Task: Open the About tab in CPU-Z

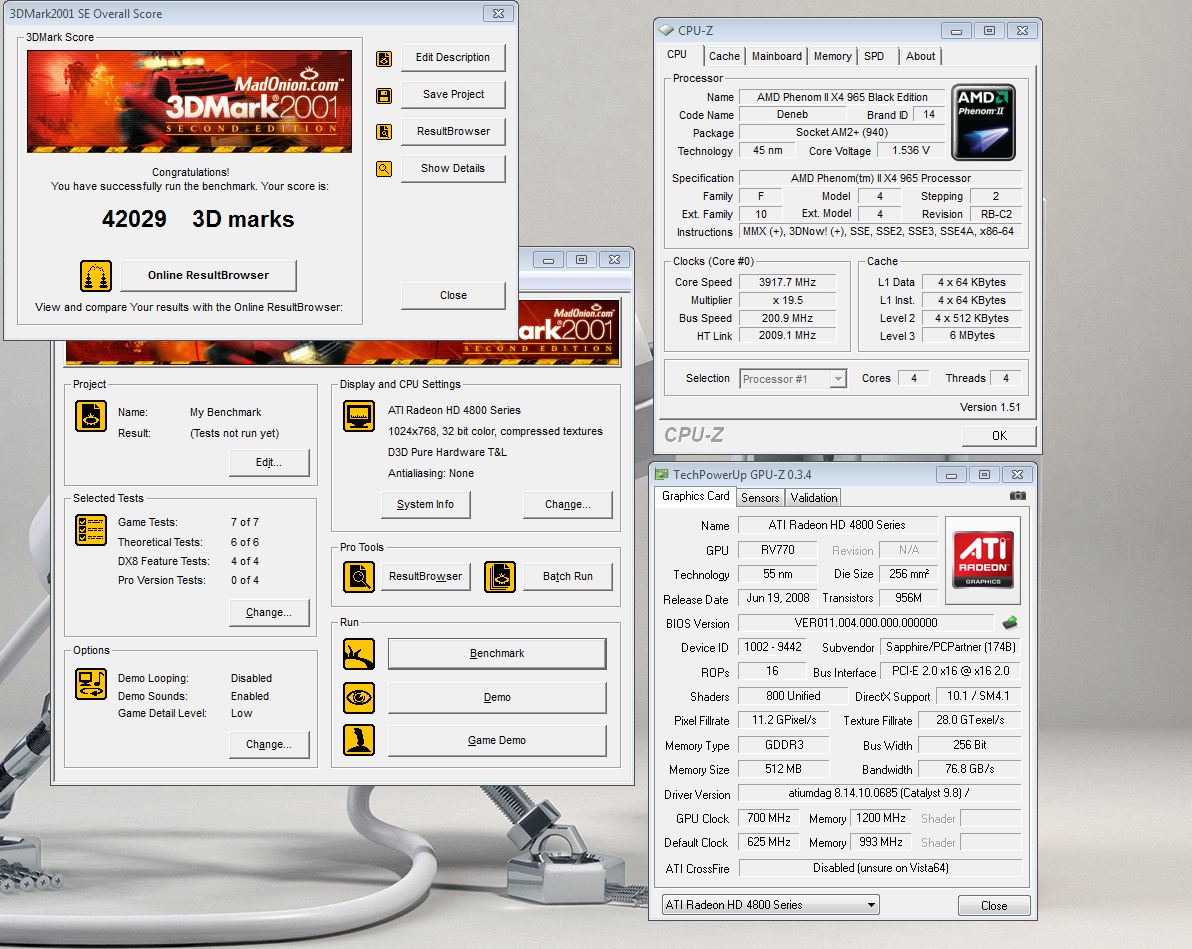Action: tap(920, 56)
